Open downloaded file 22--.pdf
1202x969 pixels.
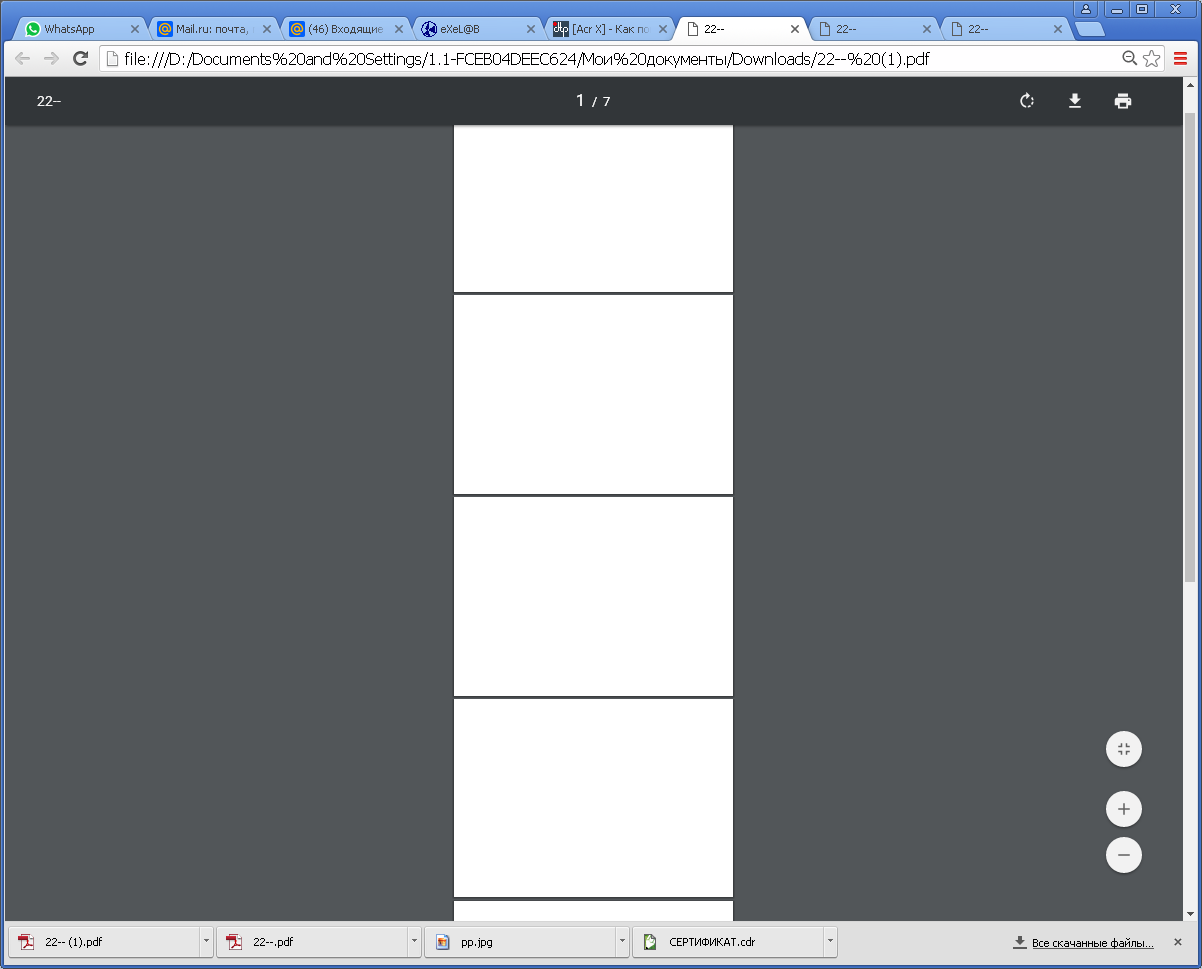point(312,942)
